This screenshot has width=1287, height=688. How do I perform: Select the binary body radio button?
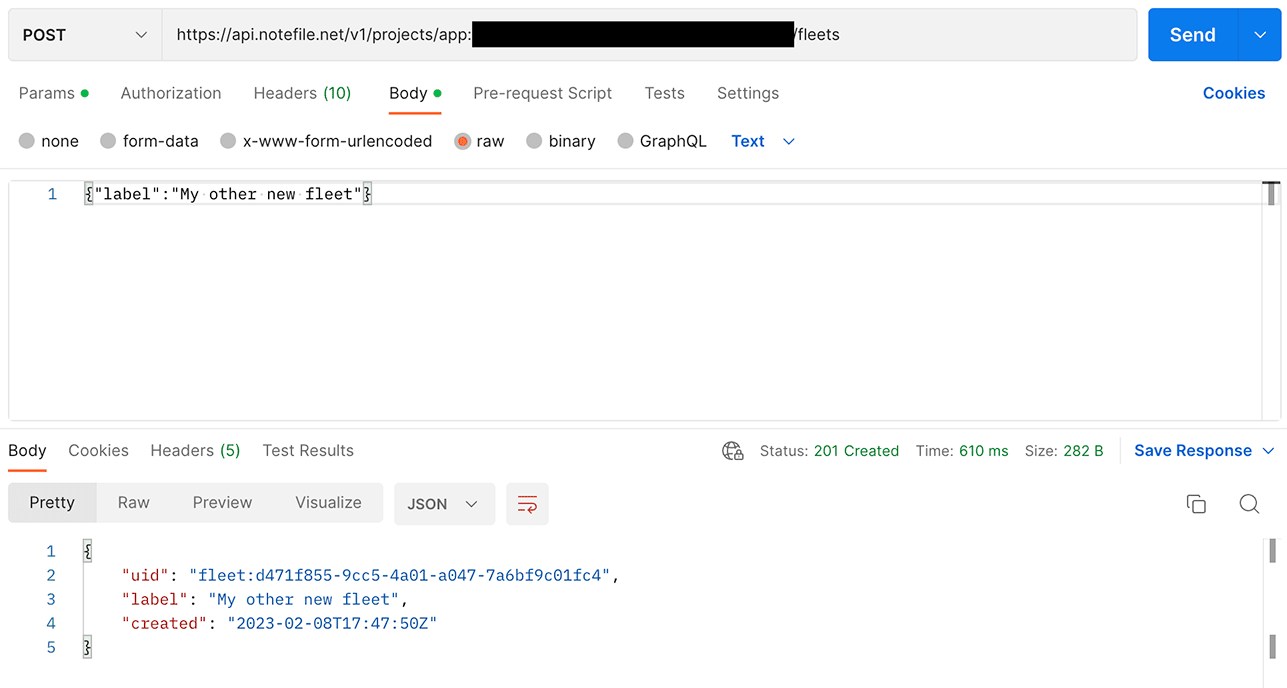click(x=534, y=141)
